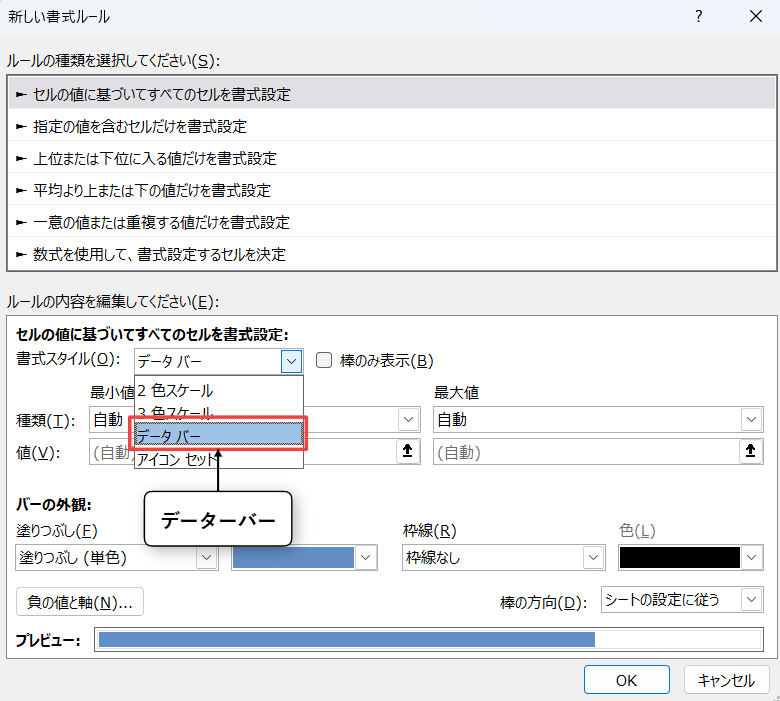The image size is (780, 701).
Task: Open the 書式スタイル dropdown arrow
Action: [x=291, y=361]
